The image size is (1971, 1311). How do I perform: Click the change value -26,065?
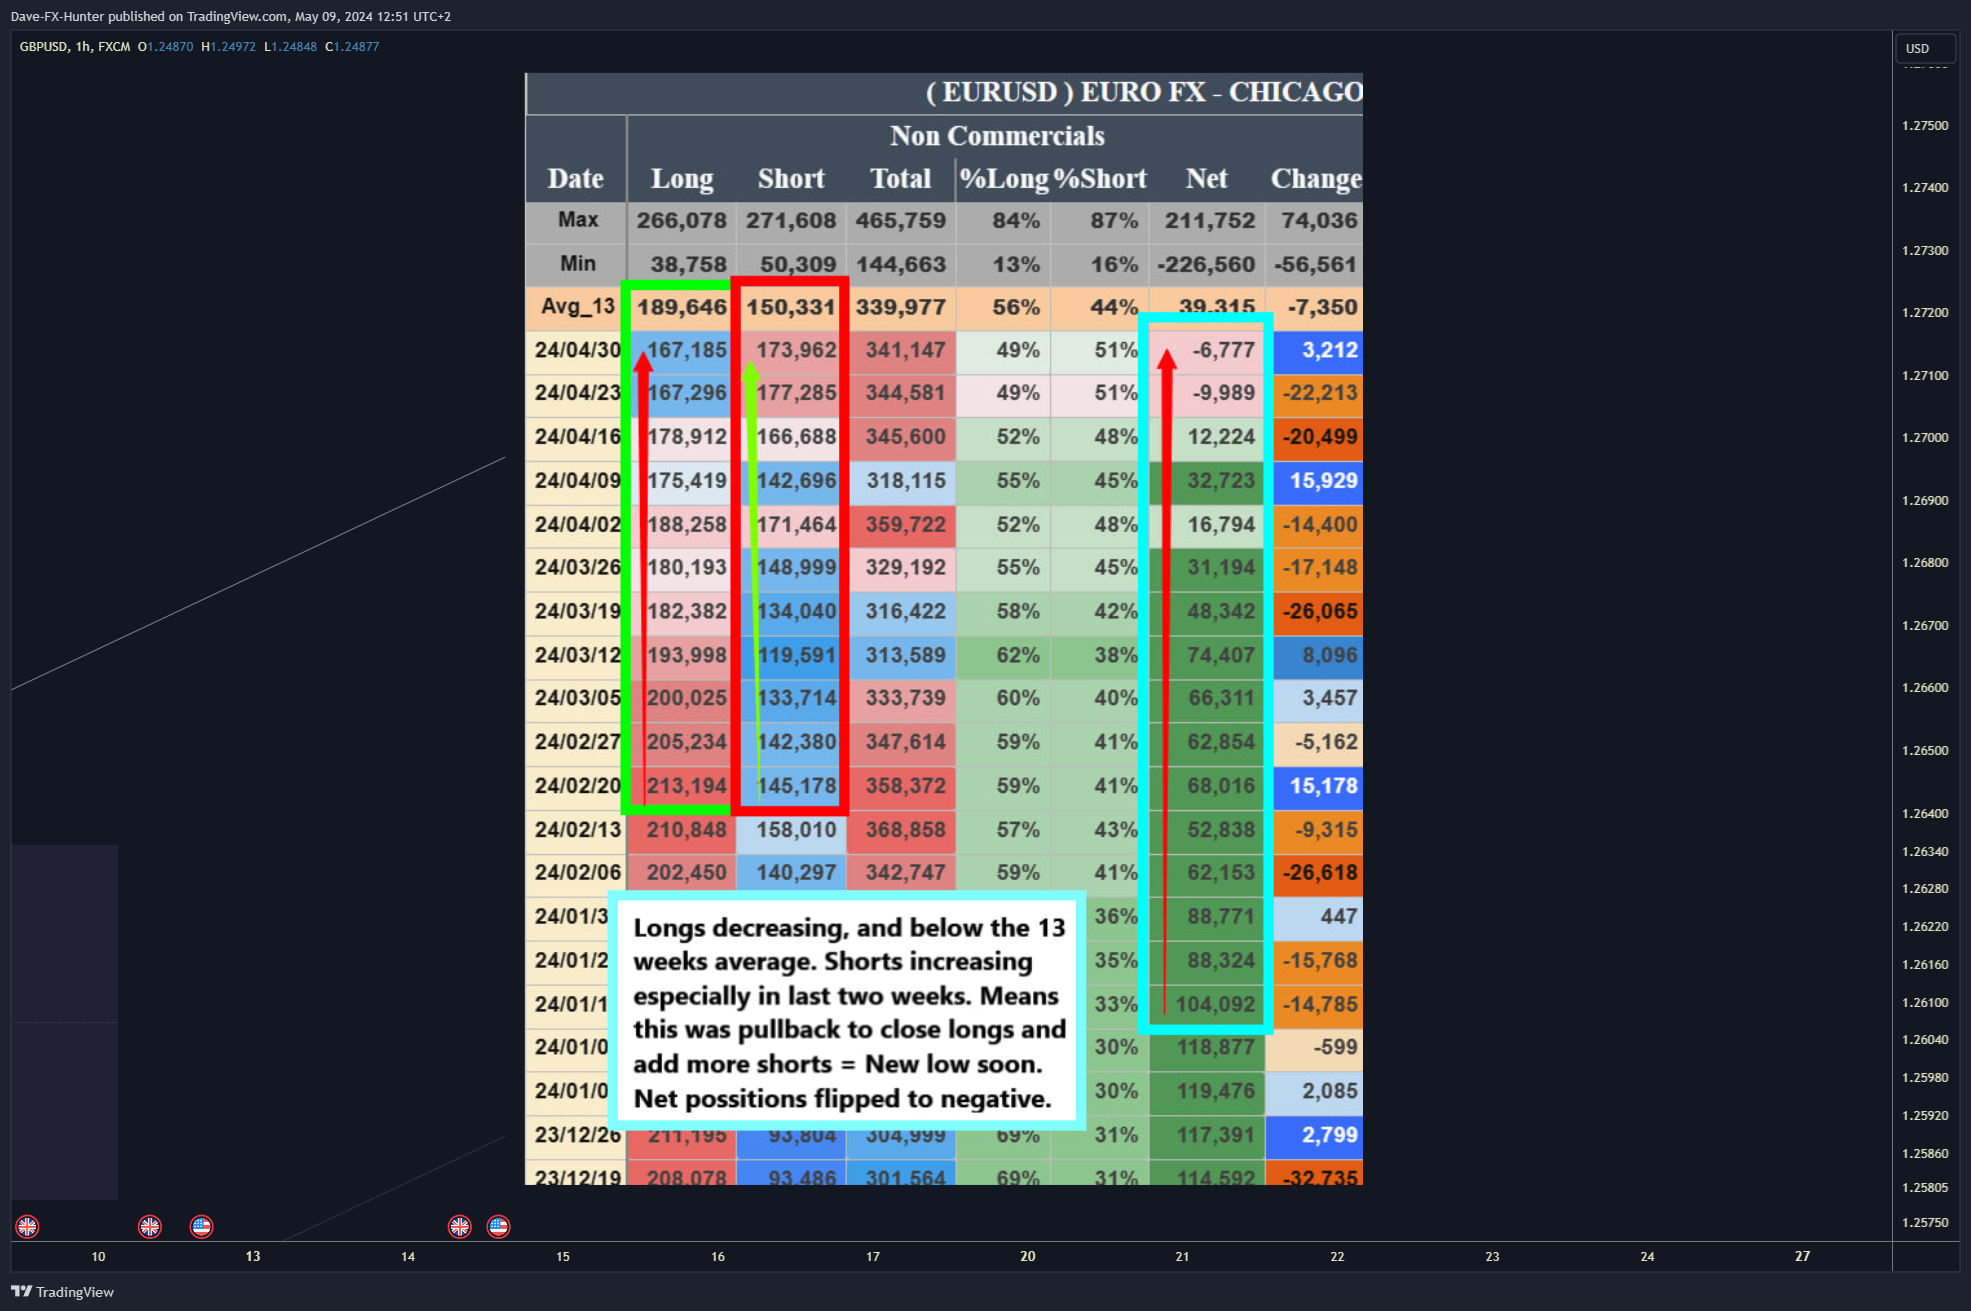1320,611
